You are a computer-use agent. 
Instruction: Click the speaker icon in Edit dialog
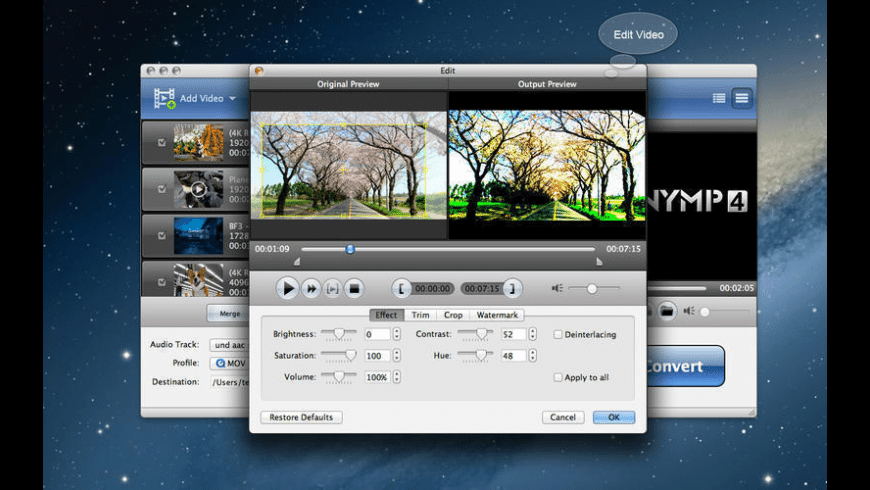(557, 288)
